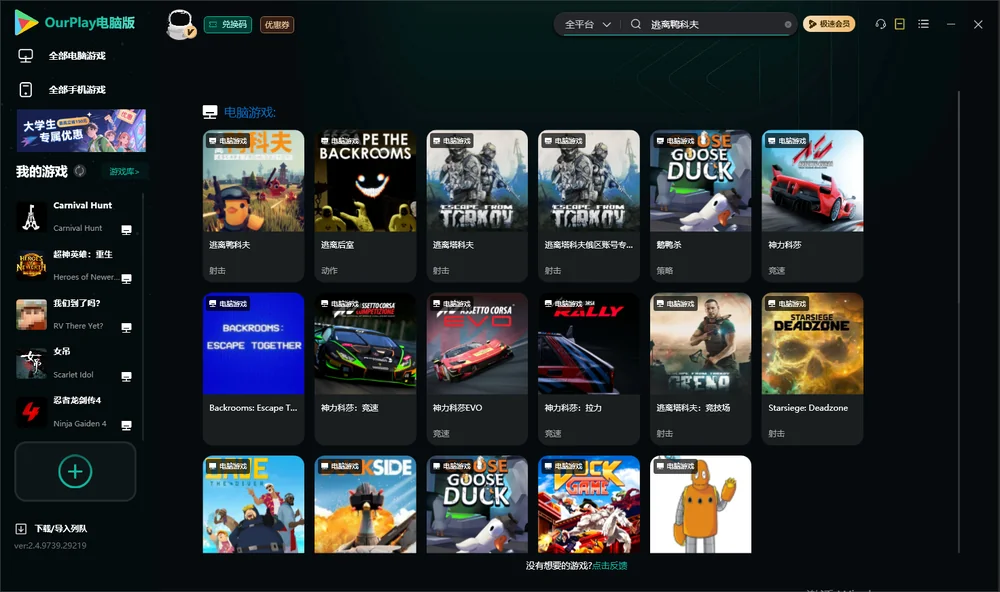Open the Backrooms: Escape Together card
The image size is (1000, 592).
click(253, 369)
